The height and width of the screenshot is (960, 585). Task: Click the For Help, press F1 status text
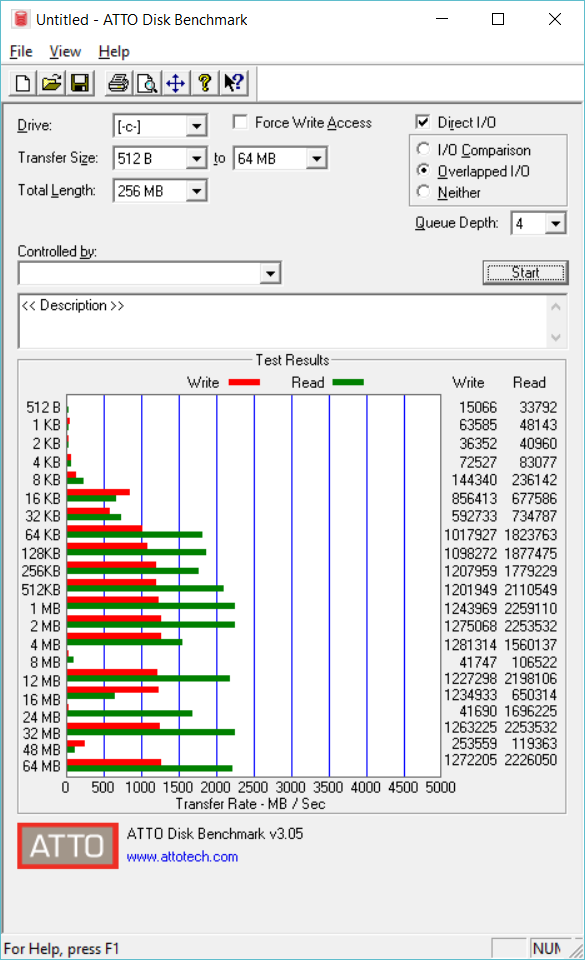62,948
